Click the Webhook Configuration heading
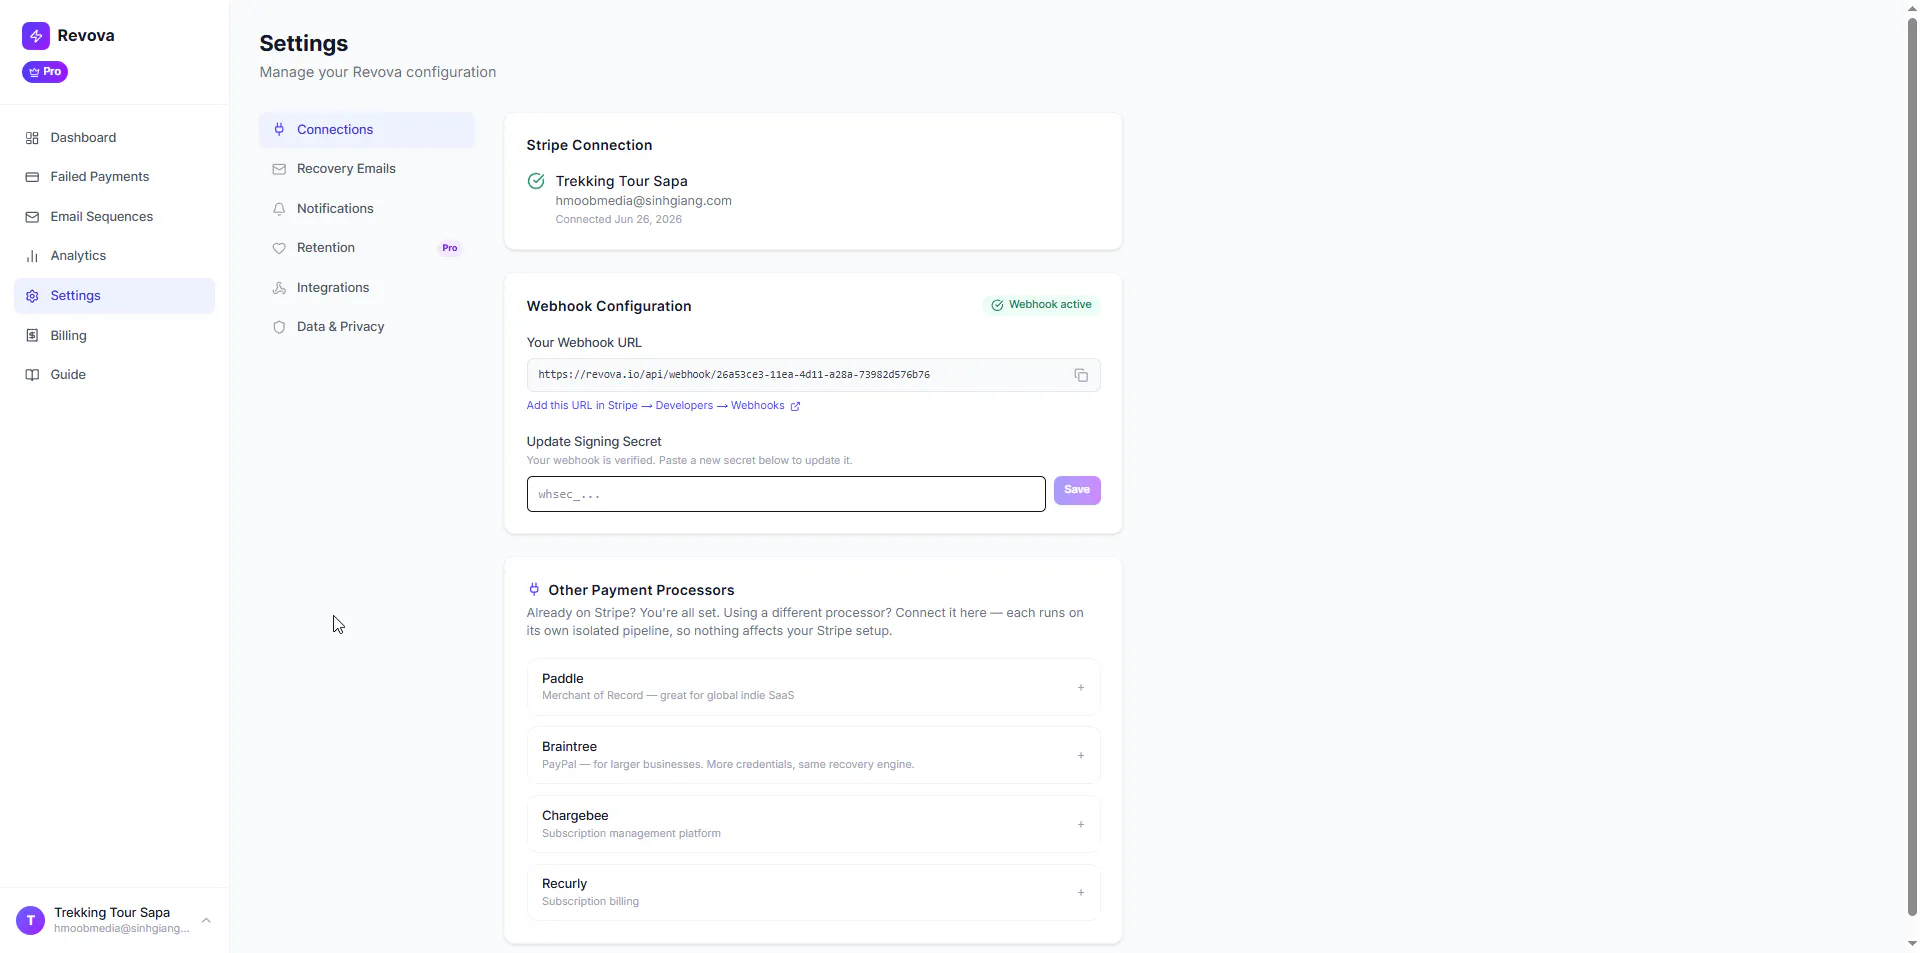The width and height of the screenshot is (1920, 953). pos(609,307)
